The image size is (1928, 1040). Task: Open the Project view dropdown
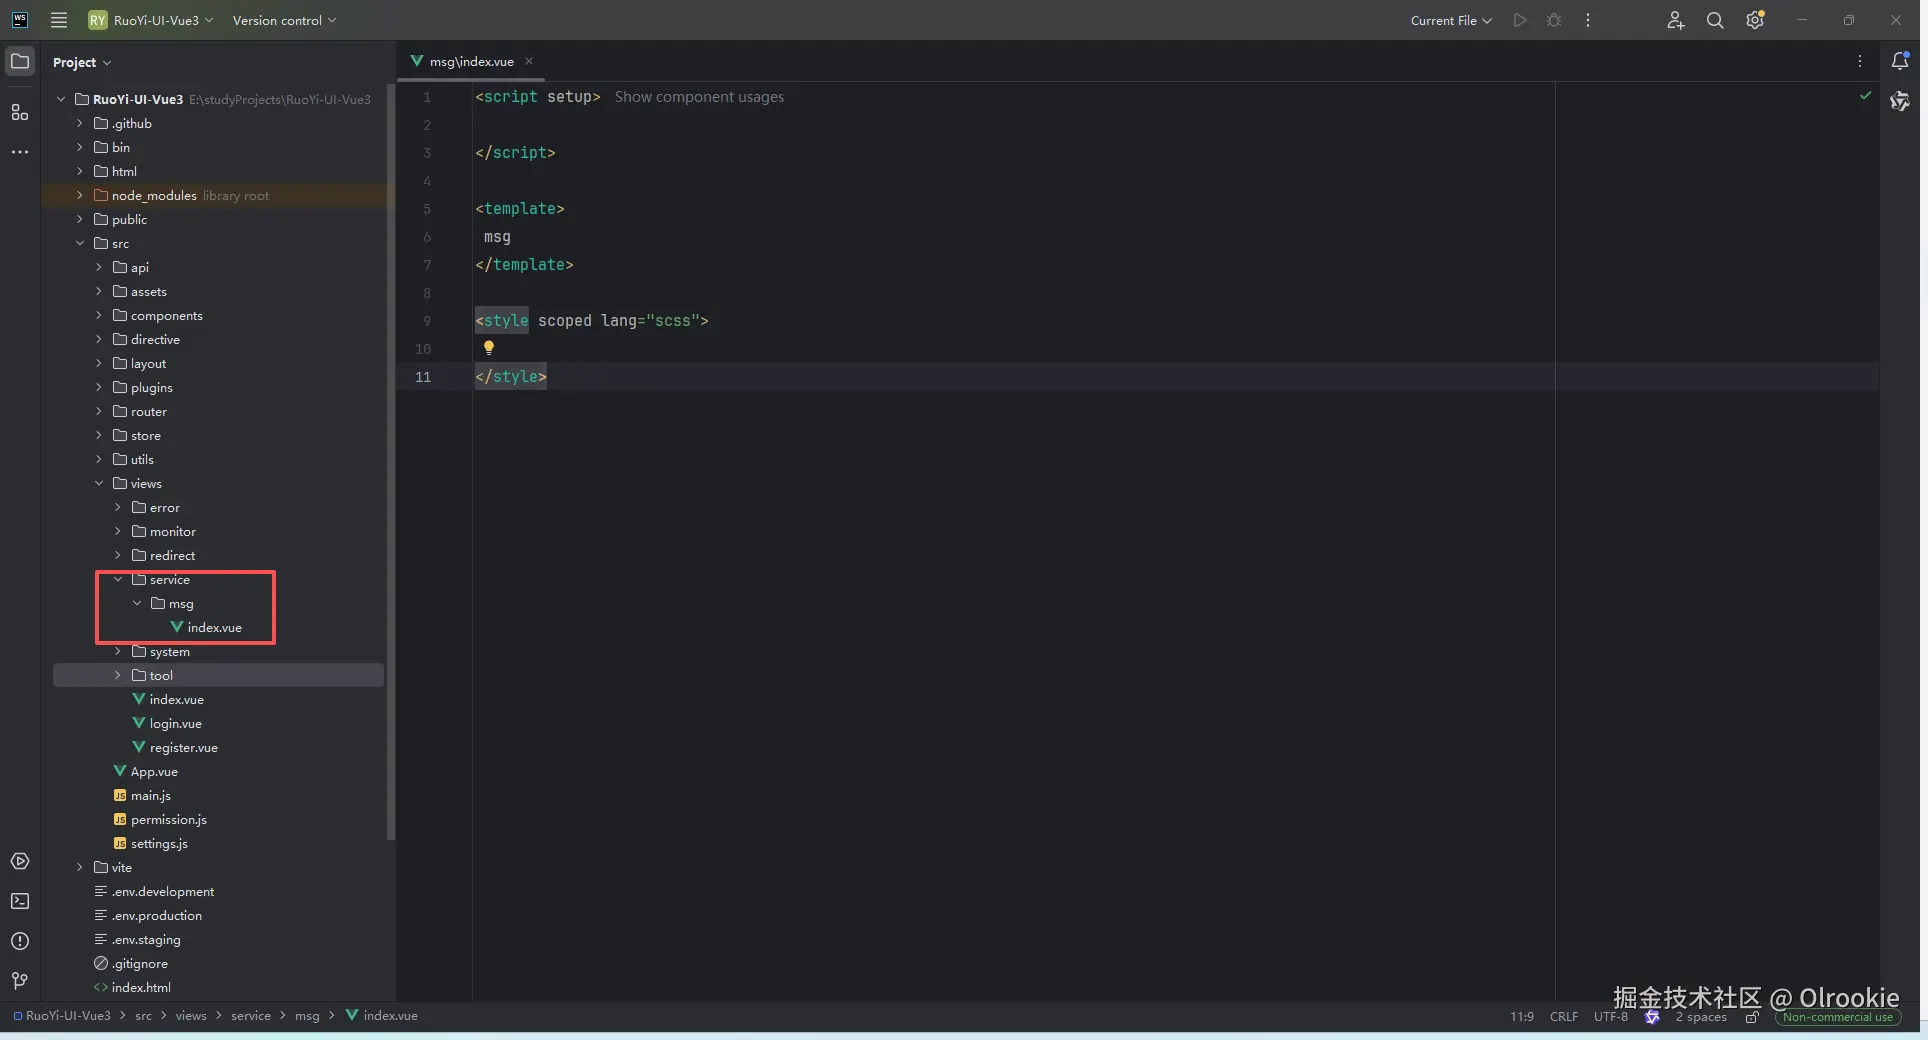82,62
